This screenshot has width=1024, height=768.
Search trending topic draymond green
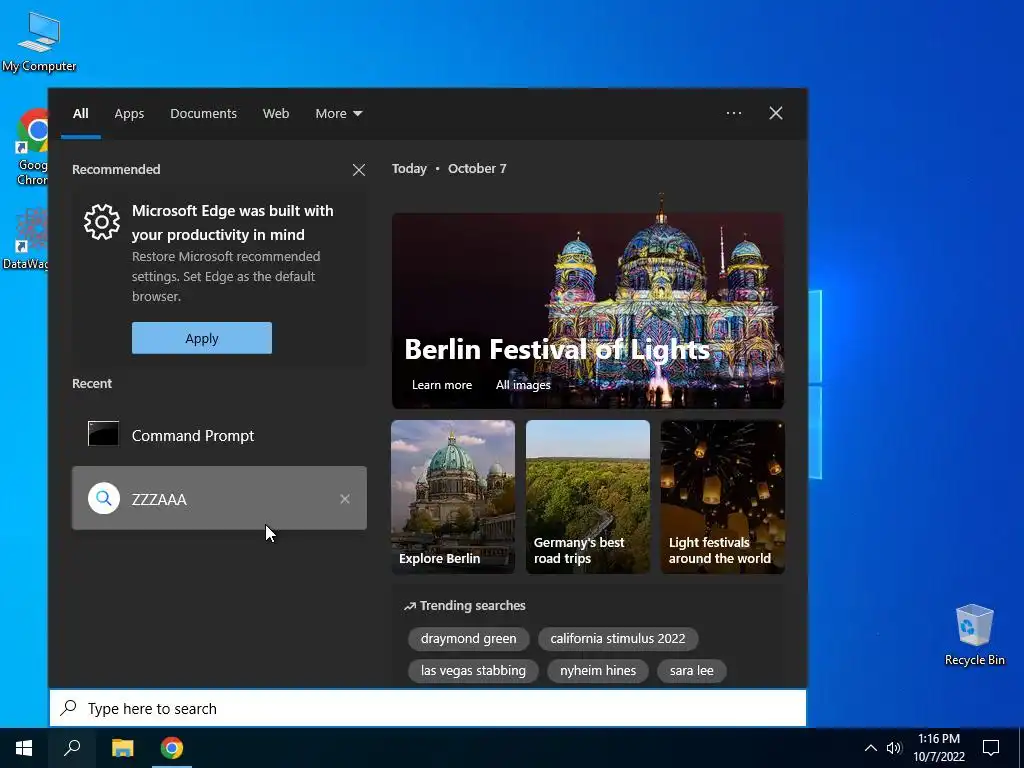[468, 639]
